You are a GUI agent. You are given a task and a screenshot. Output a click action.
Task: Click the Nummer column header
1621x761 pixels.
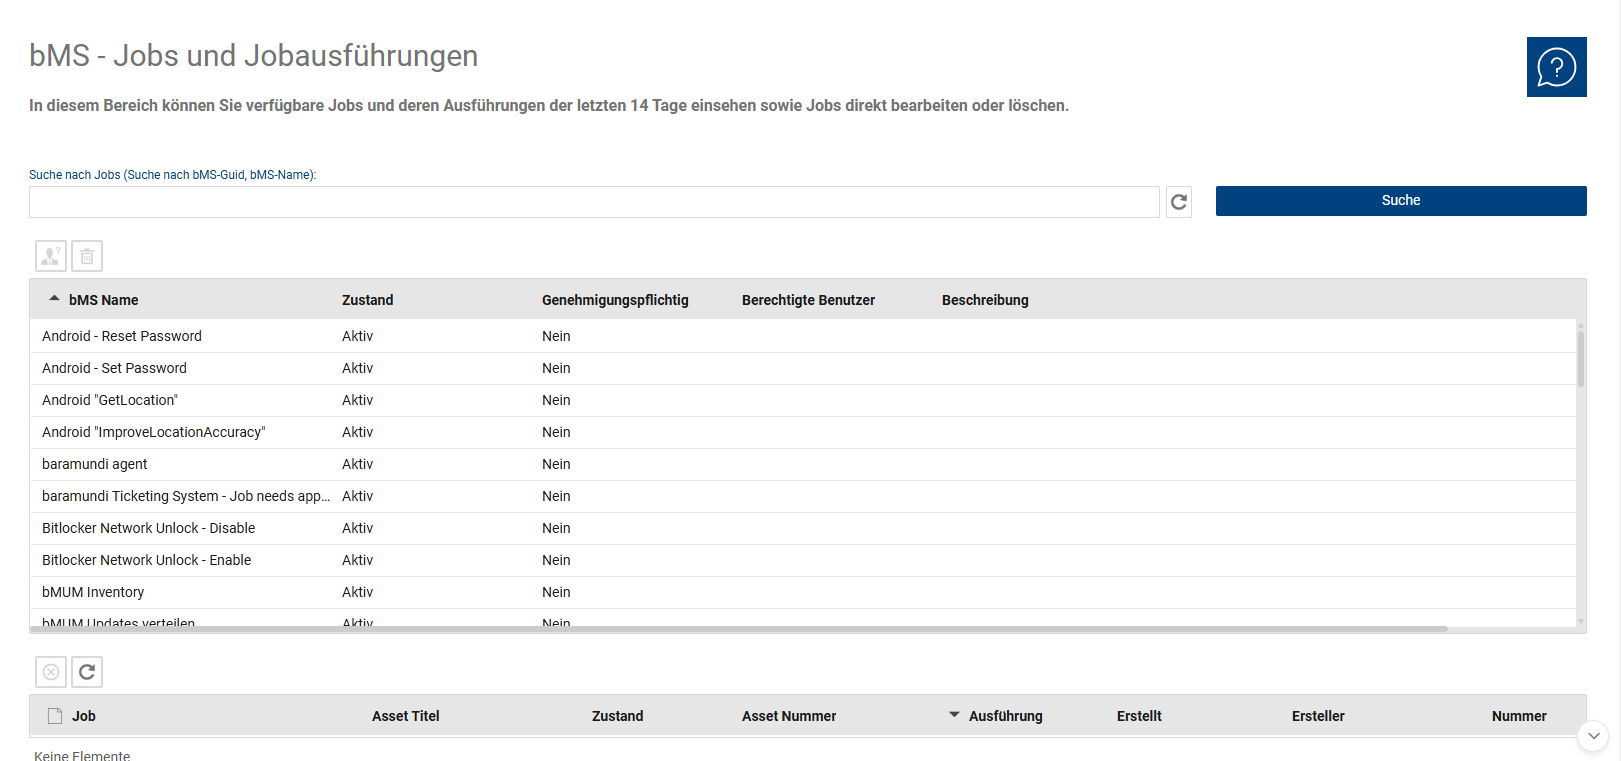pyautogui.click(x=1519, y=716)
